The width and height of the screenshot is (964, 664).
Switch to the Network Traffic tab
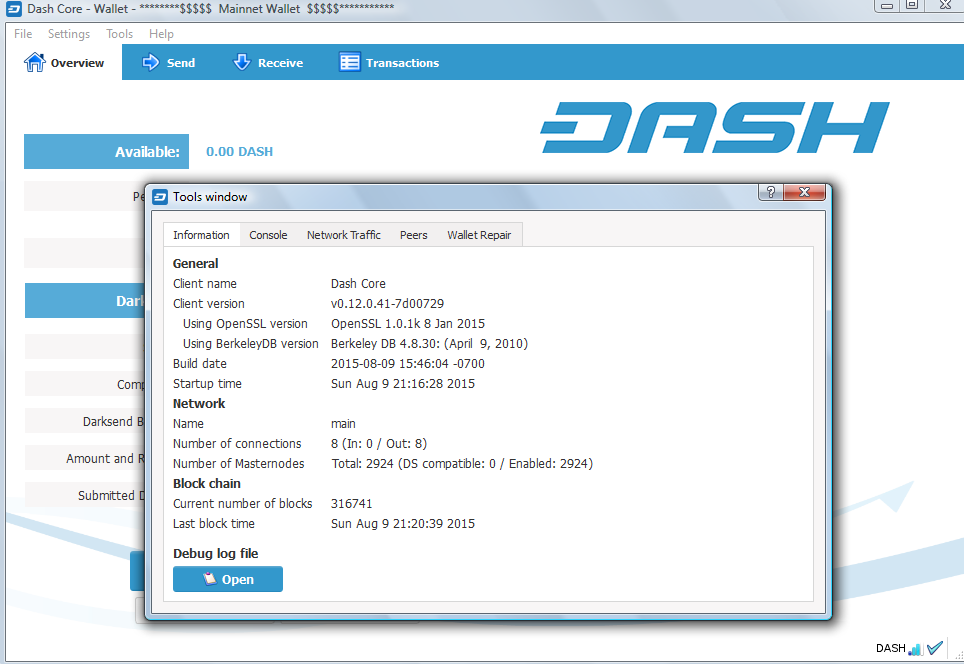click(x=344, y=235)
